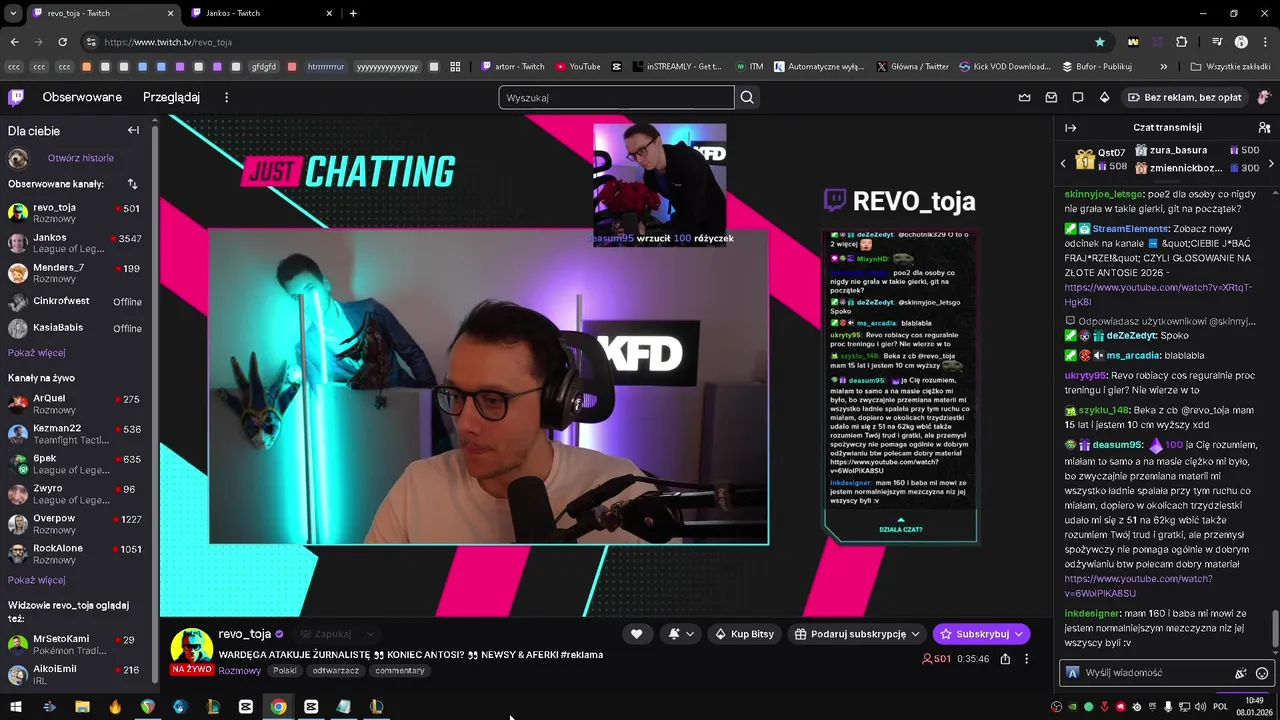This screenshot has width=1280, height=720.
Task: Open the emote picker in chat input
Action: pyautogui.click(x=1262, y=673)
